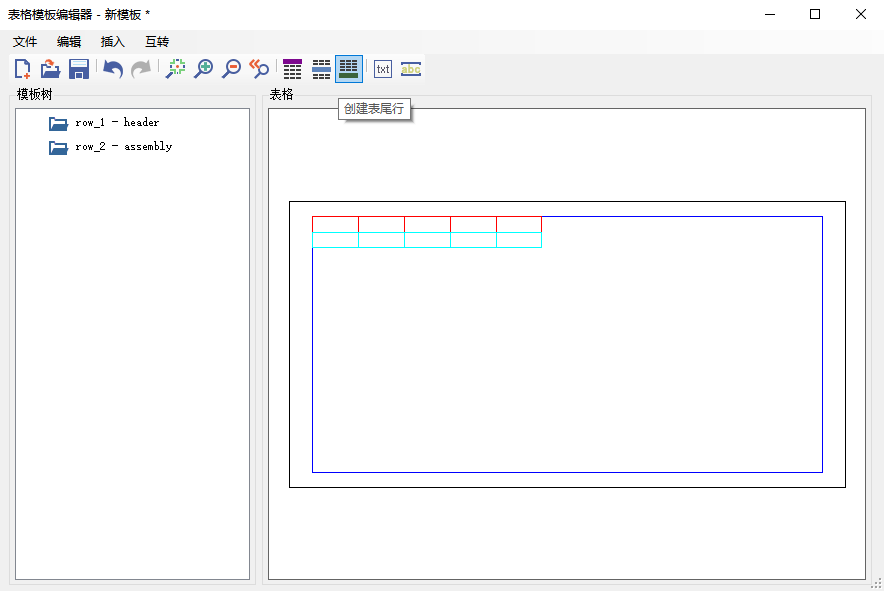884x591 pixels.
Task: Click last red header cell in table
Action: [519, 224]
